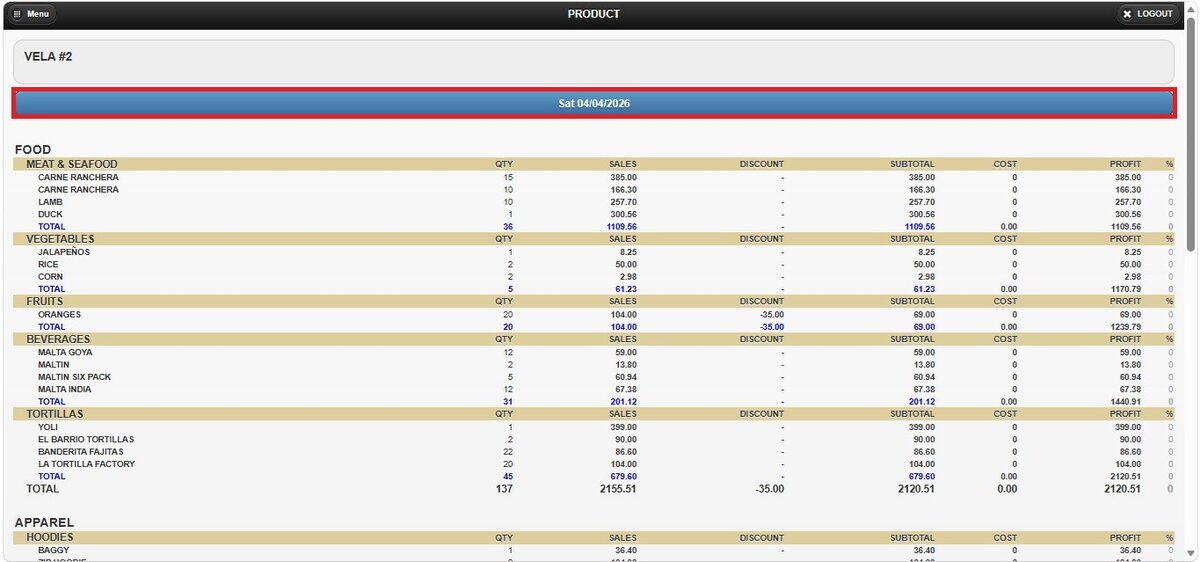Screen dimensions: 1200x562
Task: Click the APPAREL section heading
Action: [44, 522]
